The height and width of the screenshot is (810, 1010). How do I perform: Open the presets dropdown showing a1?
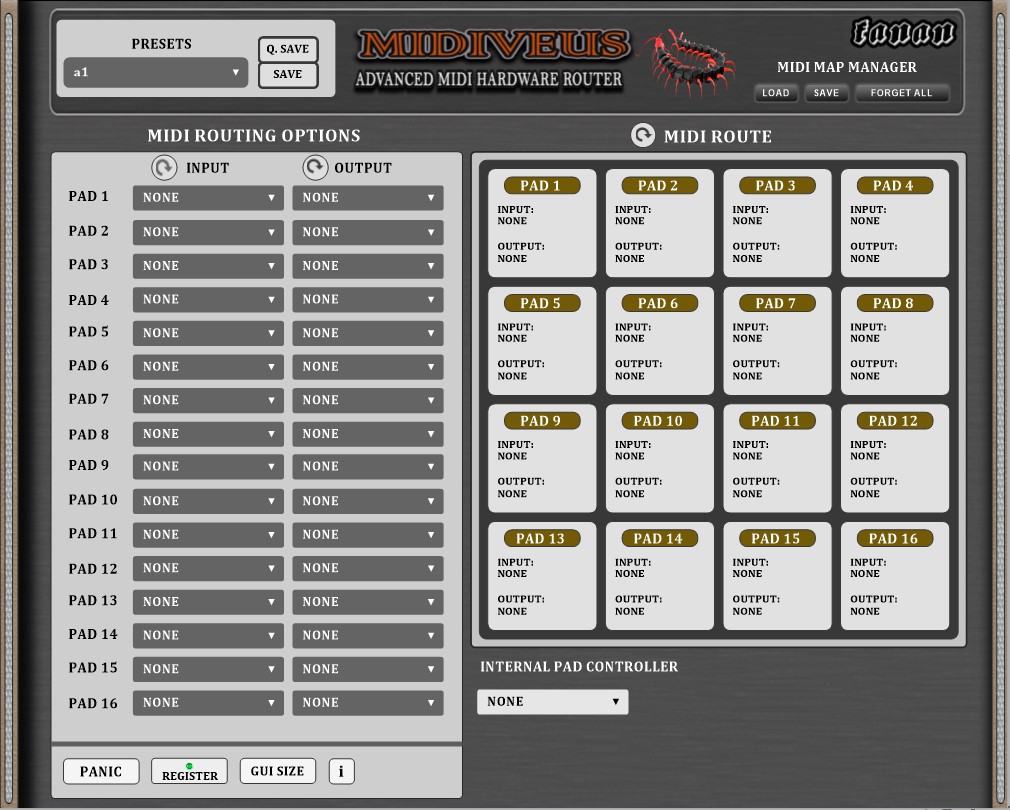[x=156, y=72]
